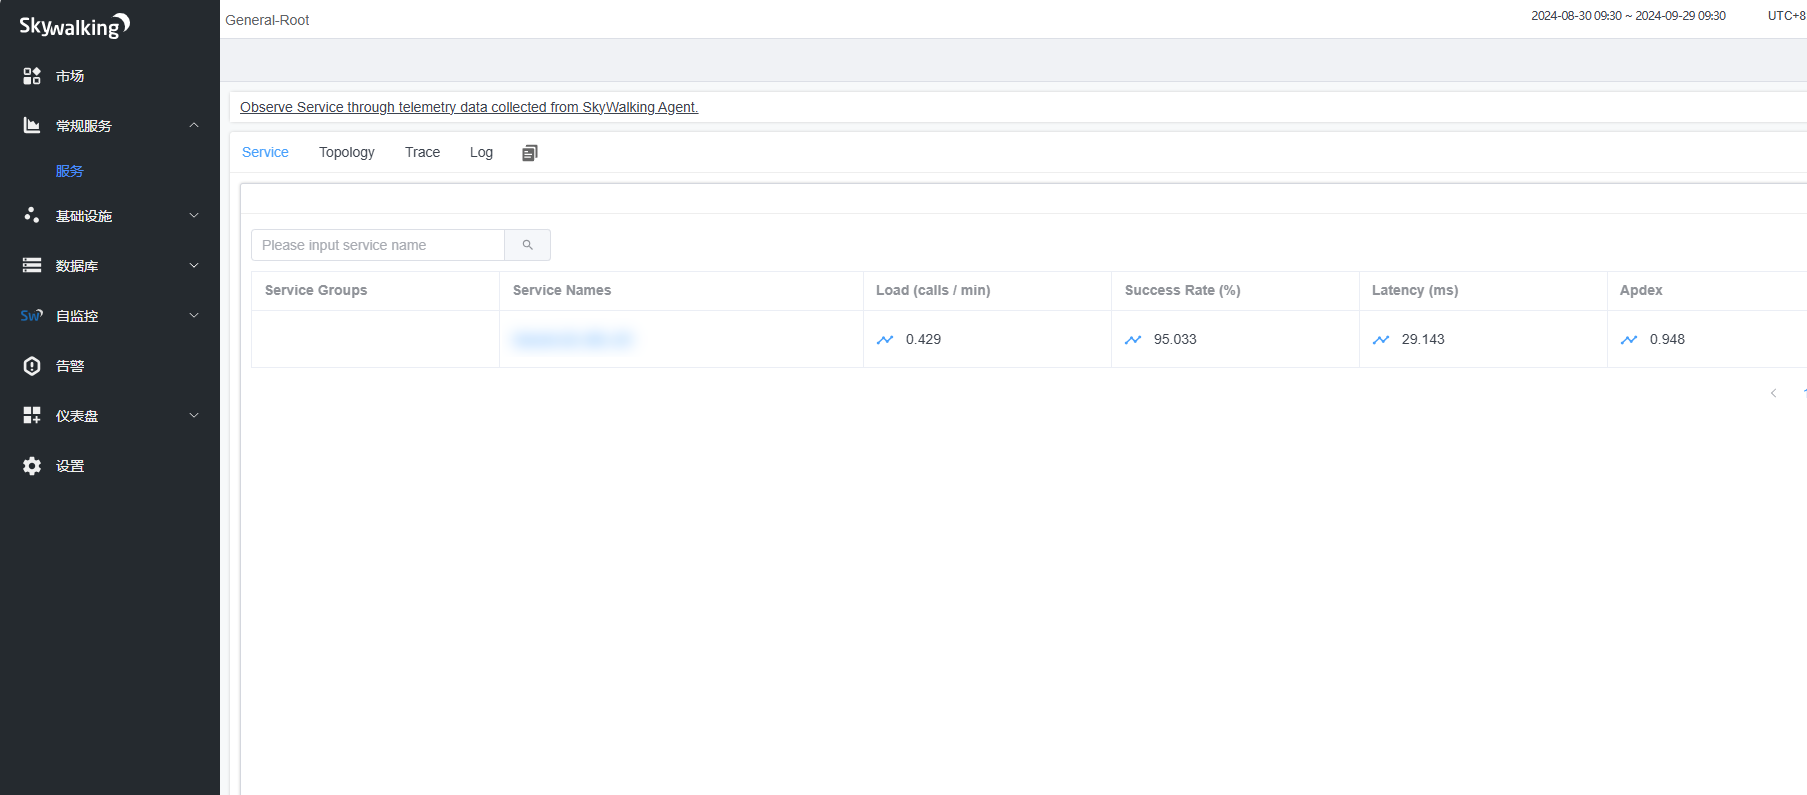Open the SkyWalking Agent telemetry link
Viewport: 1807px width, 795px height.
click(x=468, y=107)
